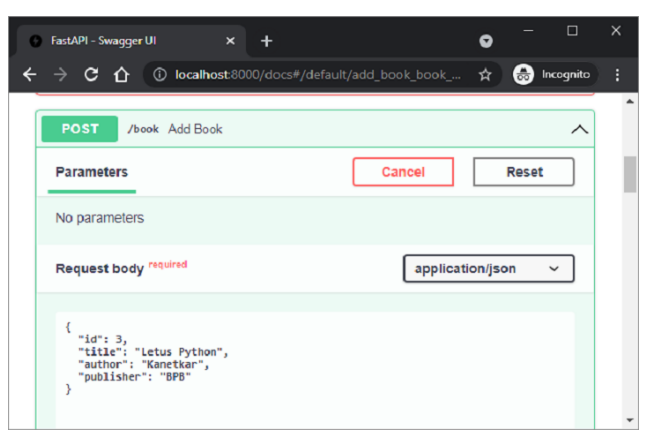The height and width of the screenshot is (440, 654).
Task: Switch to the FastAPI - Swagger UI tab
Action: click(x=120, y=41)
